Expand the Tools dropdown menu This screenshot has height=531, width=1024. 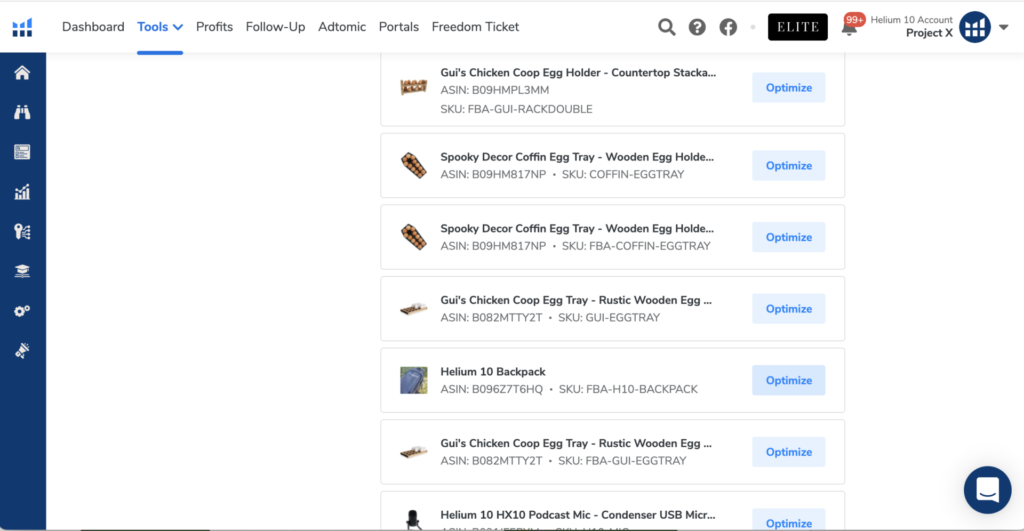coord(160,27)
